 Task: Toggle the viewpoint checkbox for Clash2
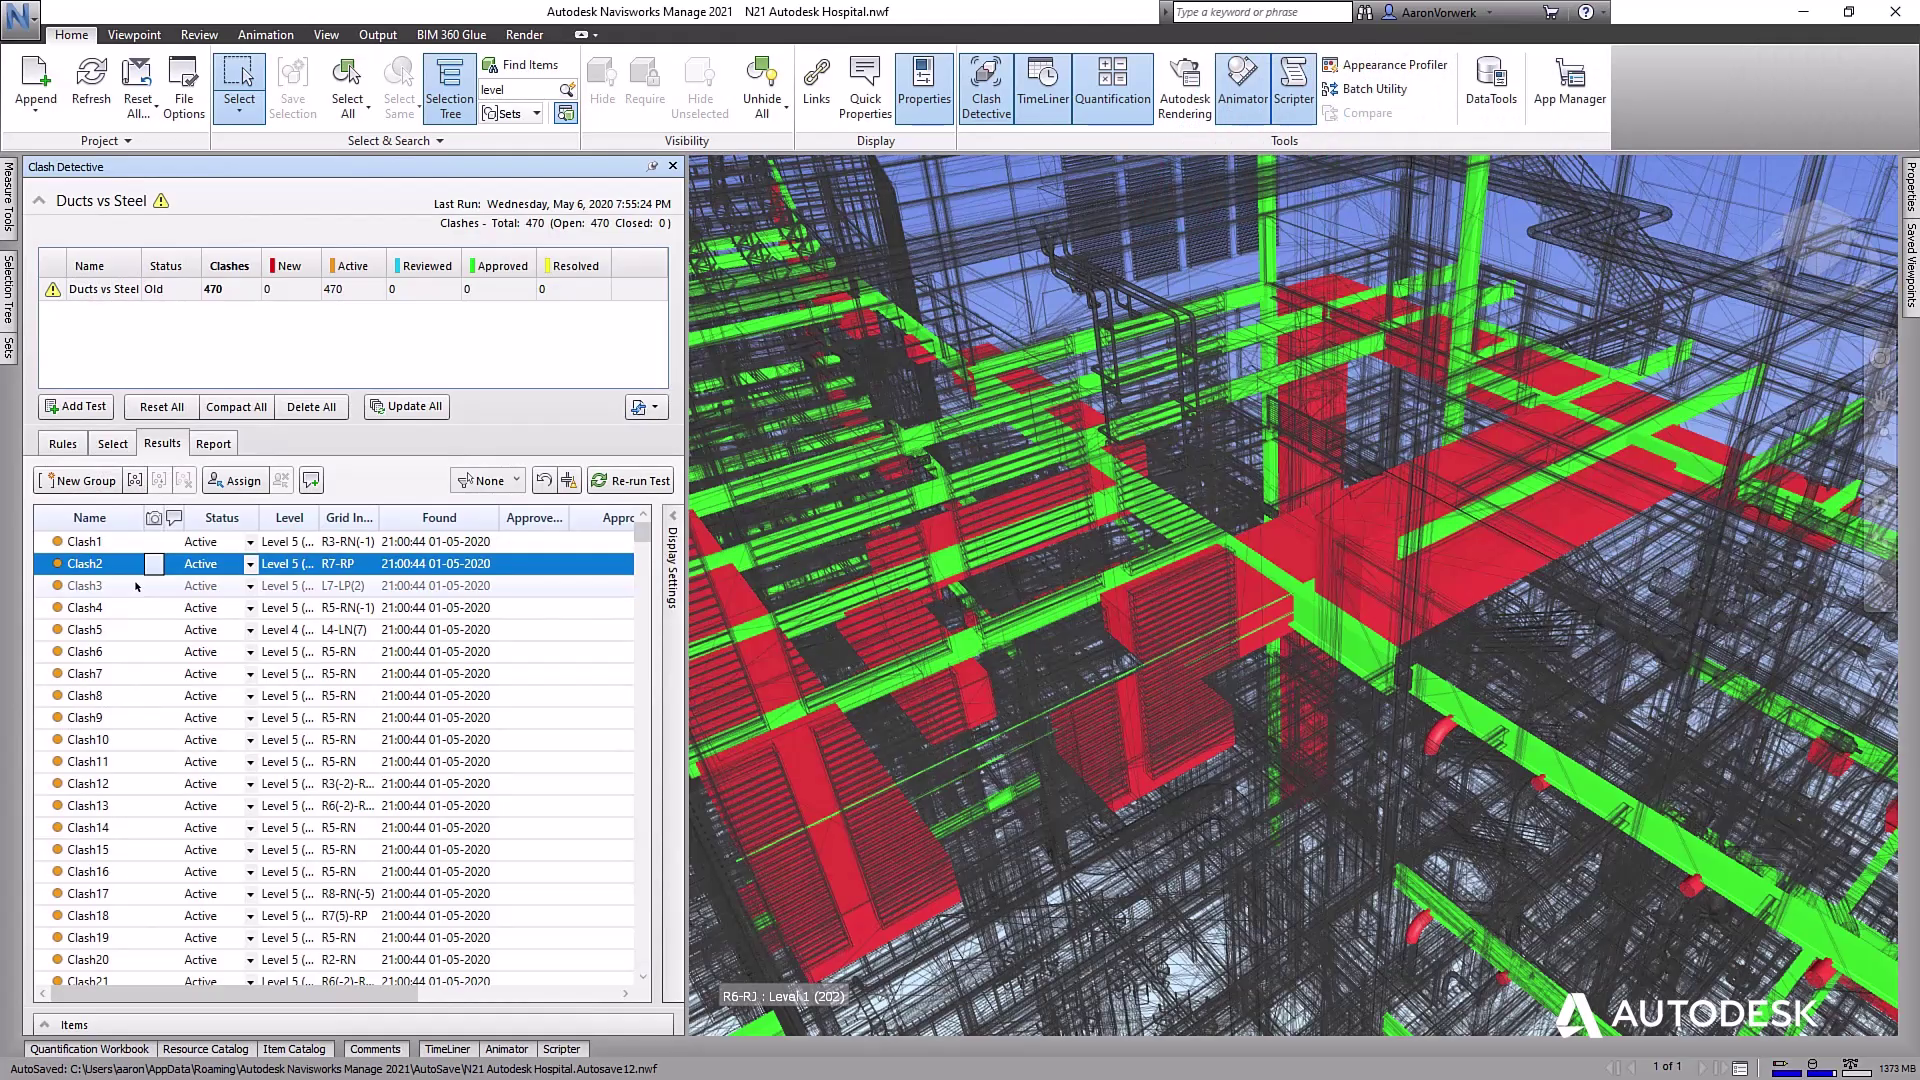coord(154,564)
